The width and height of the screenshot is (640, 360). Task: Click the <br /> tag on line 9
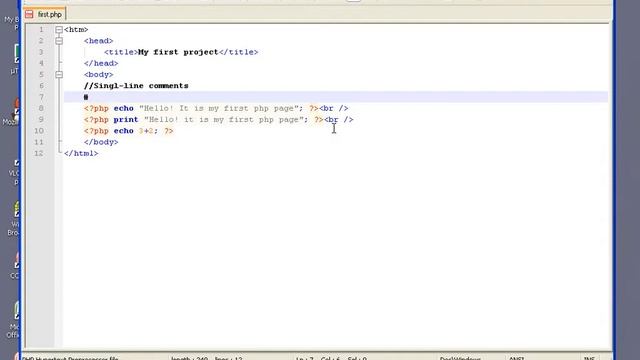click(x=339, y=120)
